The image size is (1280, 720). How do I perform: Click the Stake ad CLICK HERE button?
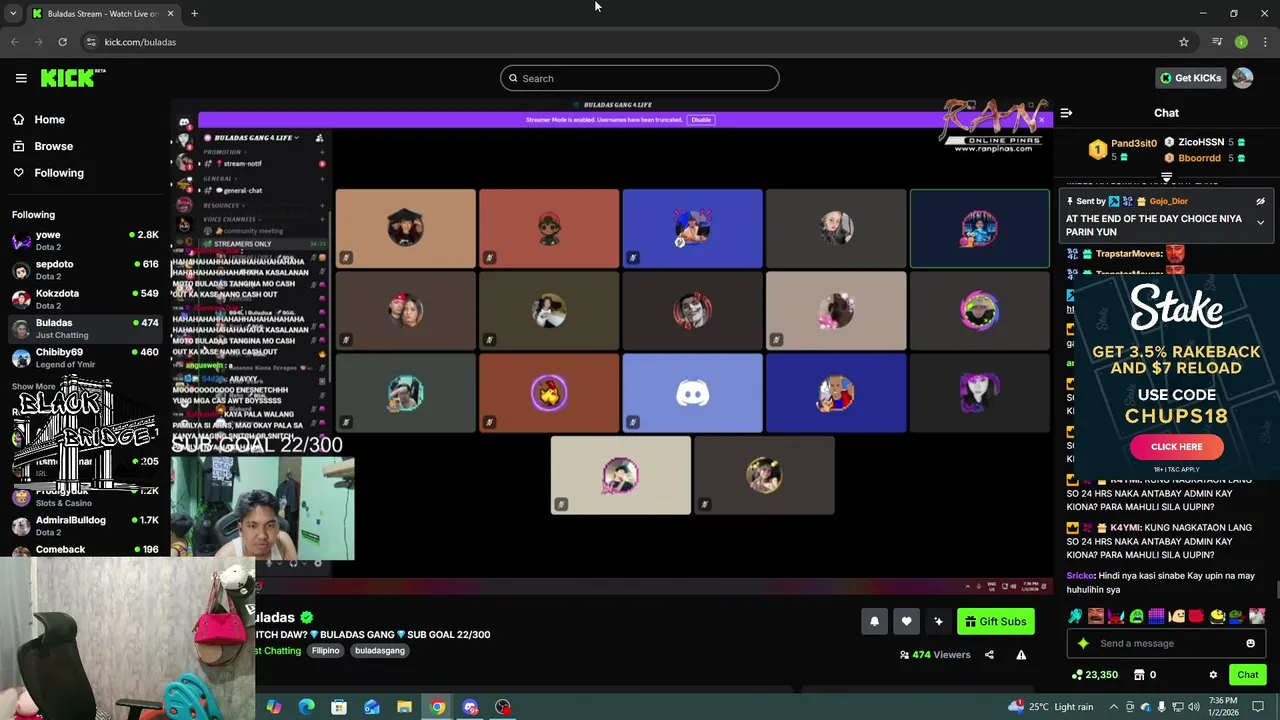(x=1176, y=447)
